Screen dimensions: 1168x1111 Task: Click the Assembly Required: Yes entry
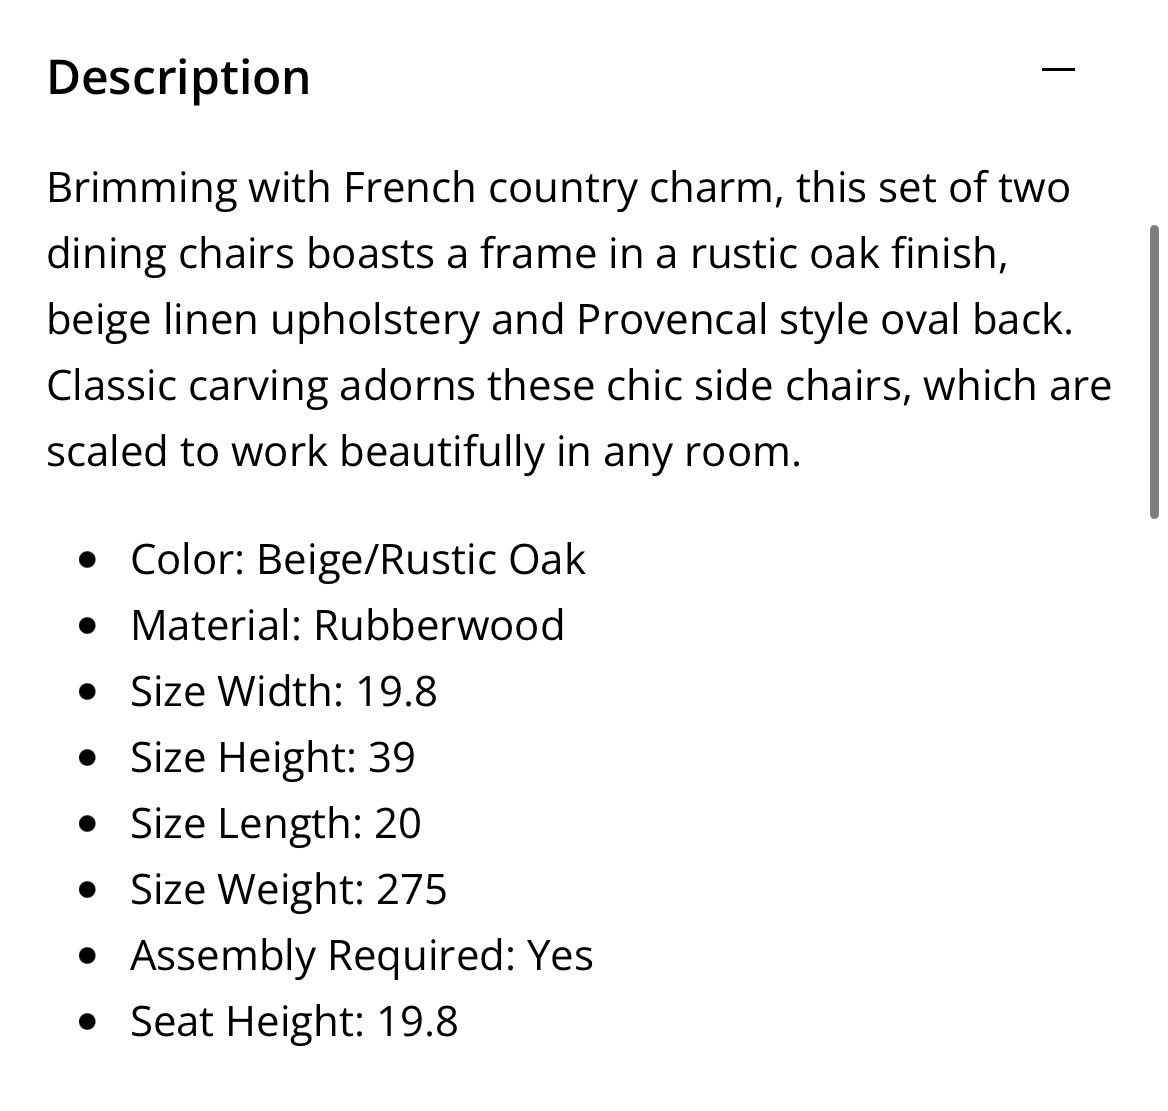[361, 955]
